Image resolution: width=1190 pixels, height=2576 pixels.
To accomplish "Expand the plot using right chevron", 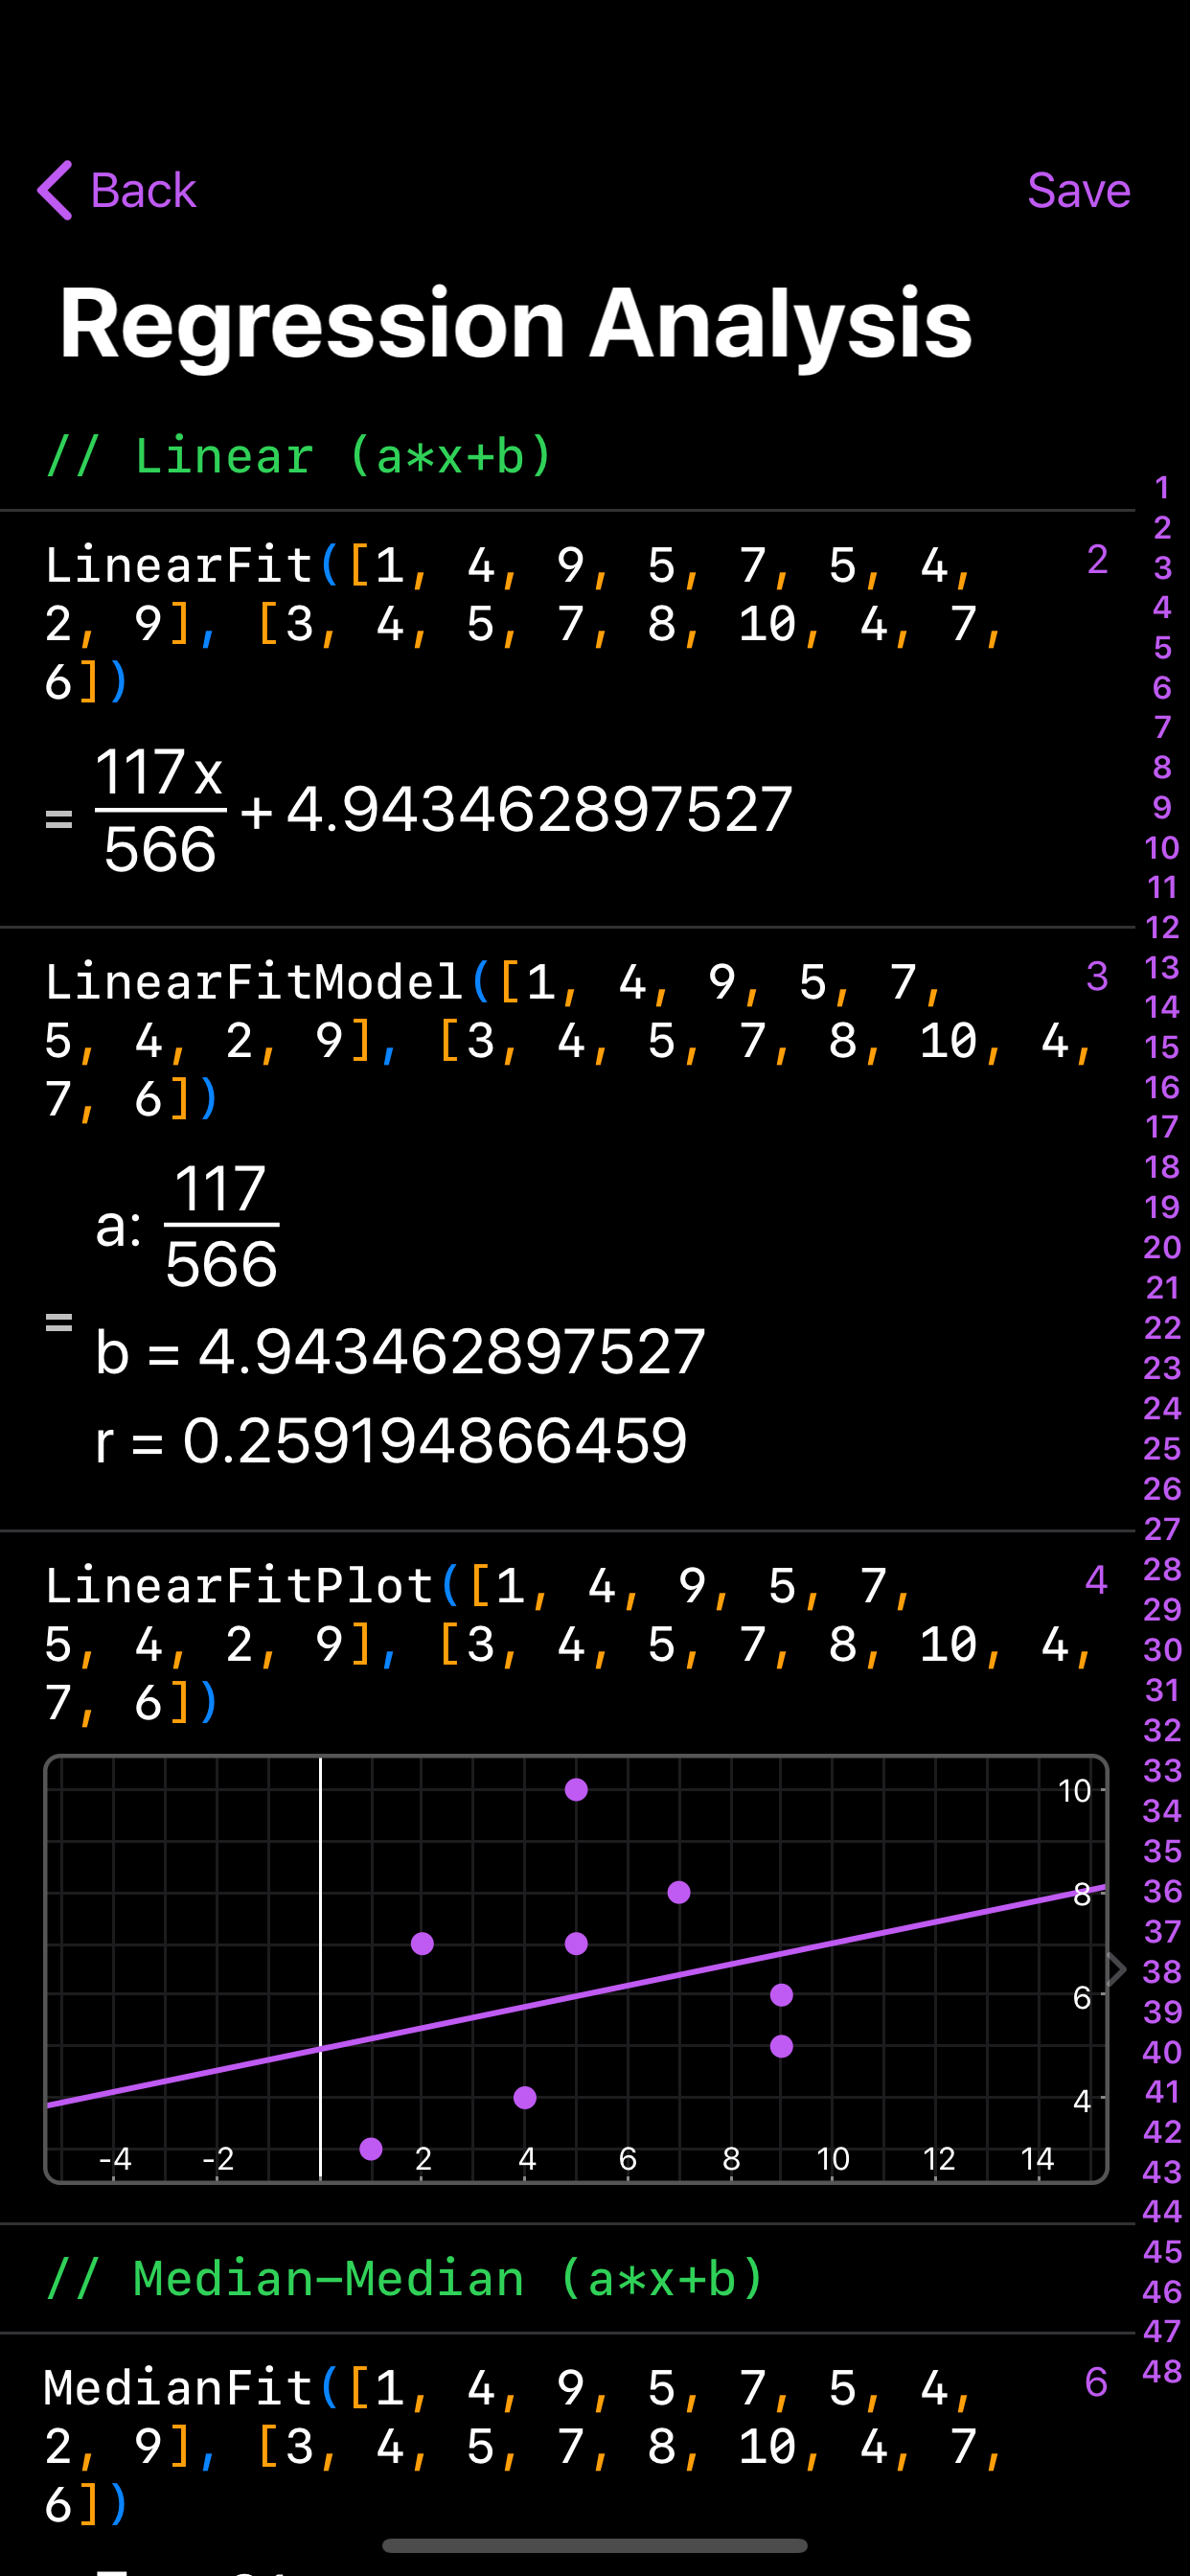I will tap(1117, 1969).
